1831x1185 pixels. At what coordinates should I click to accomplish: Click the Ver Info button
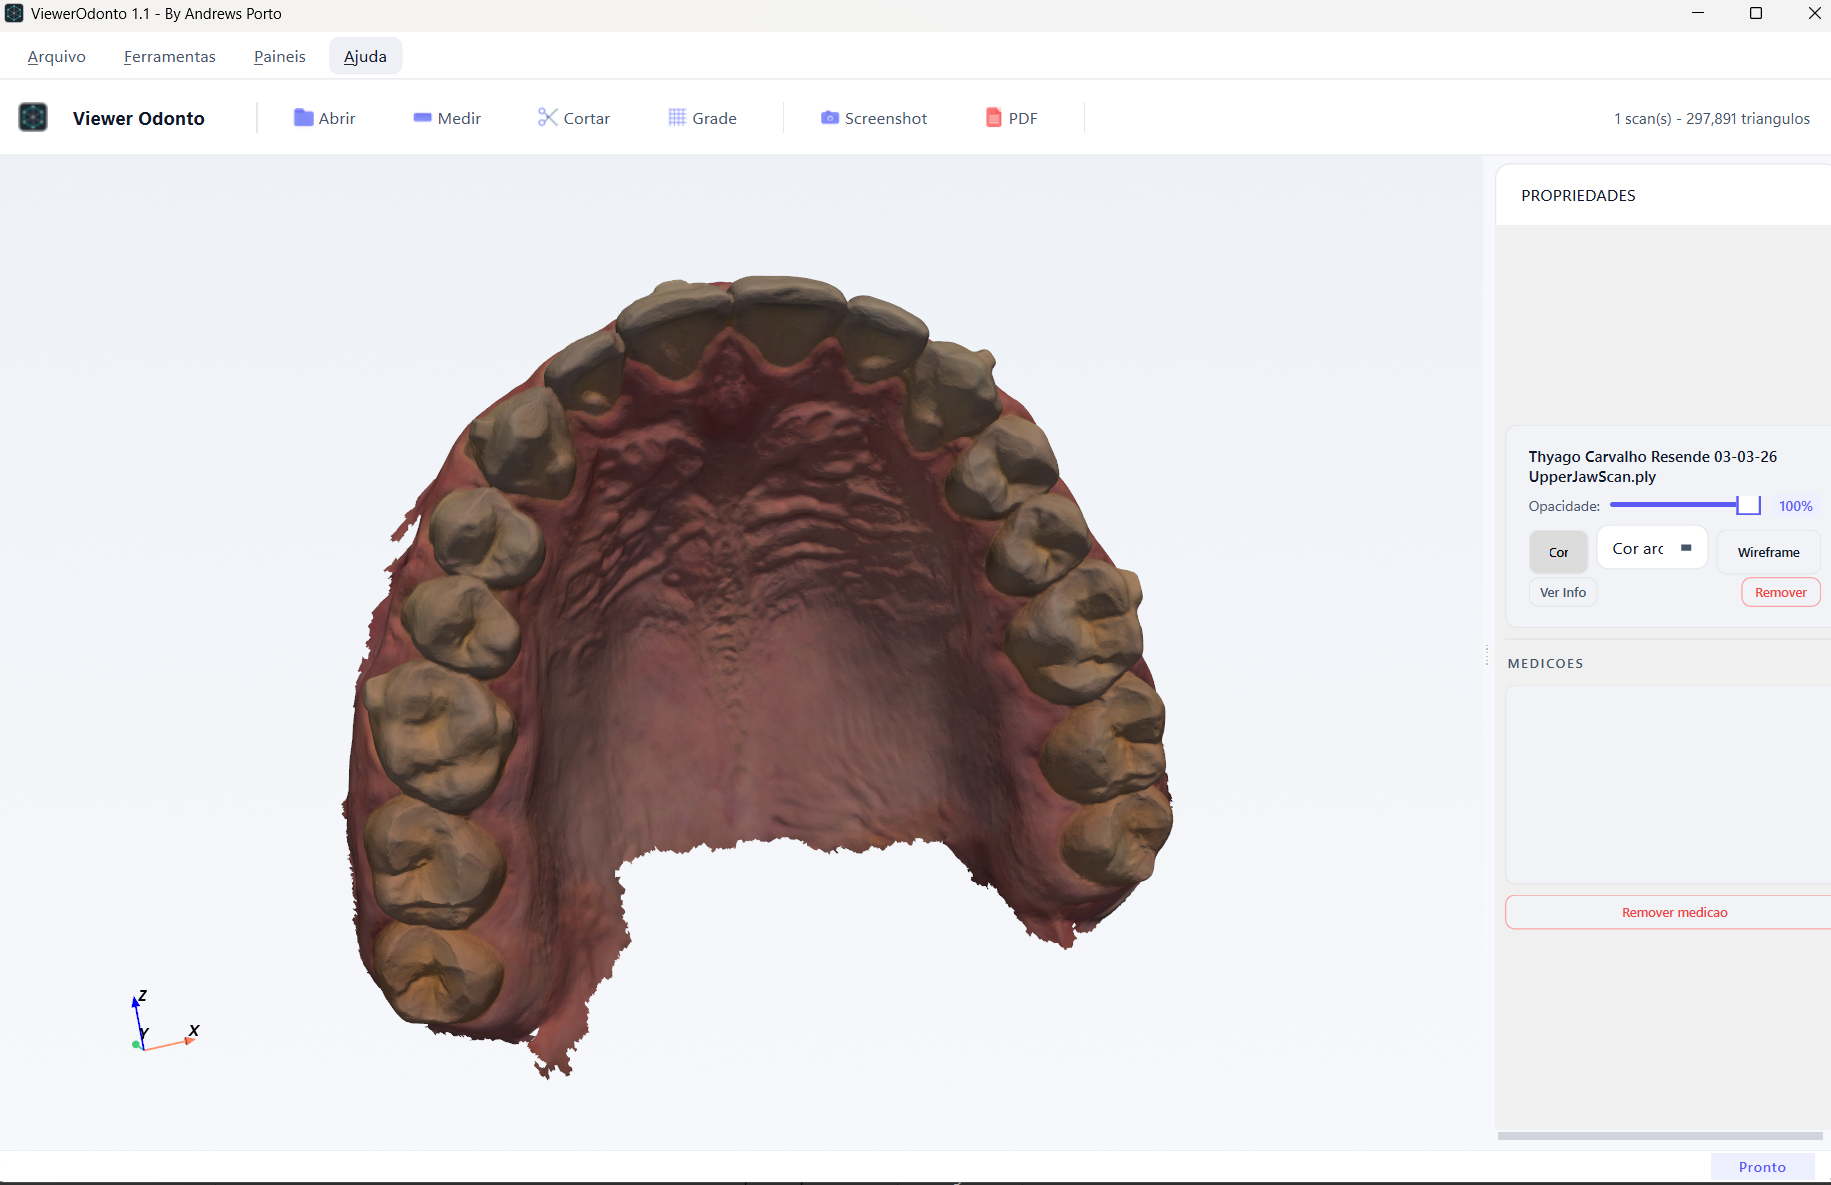1563,592
